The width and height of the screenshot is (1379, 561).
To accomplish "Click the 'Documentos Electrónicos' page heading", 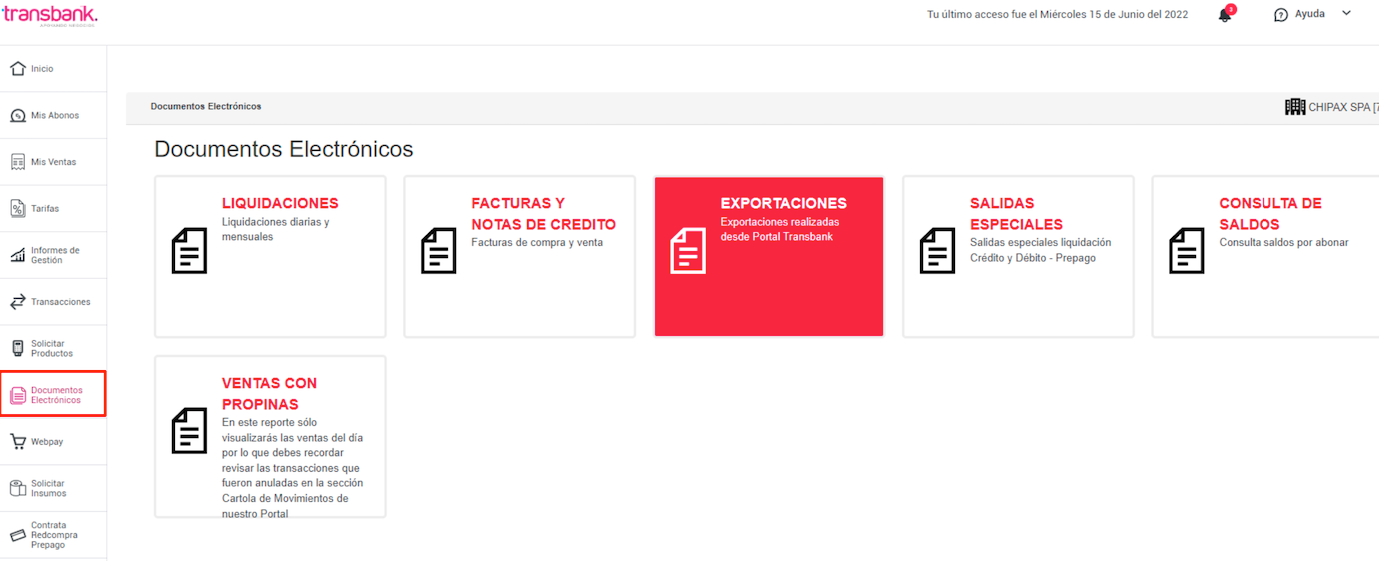I will [284, 149].
